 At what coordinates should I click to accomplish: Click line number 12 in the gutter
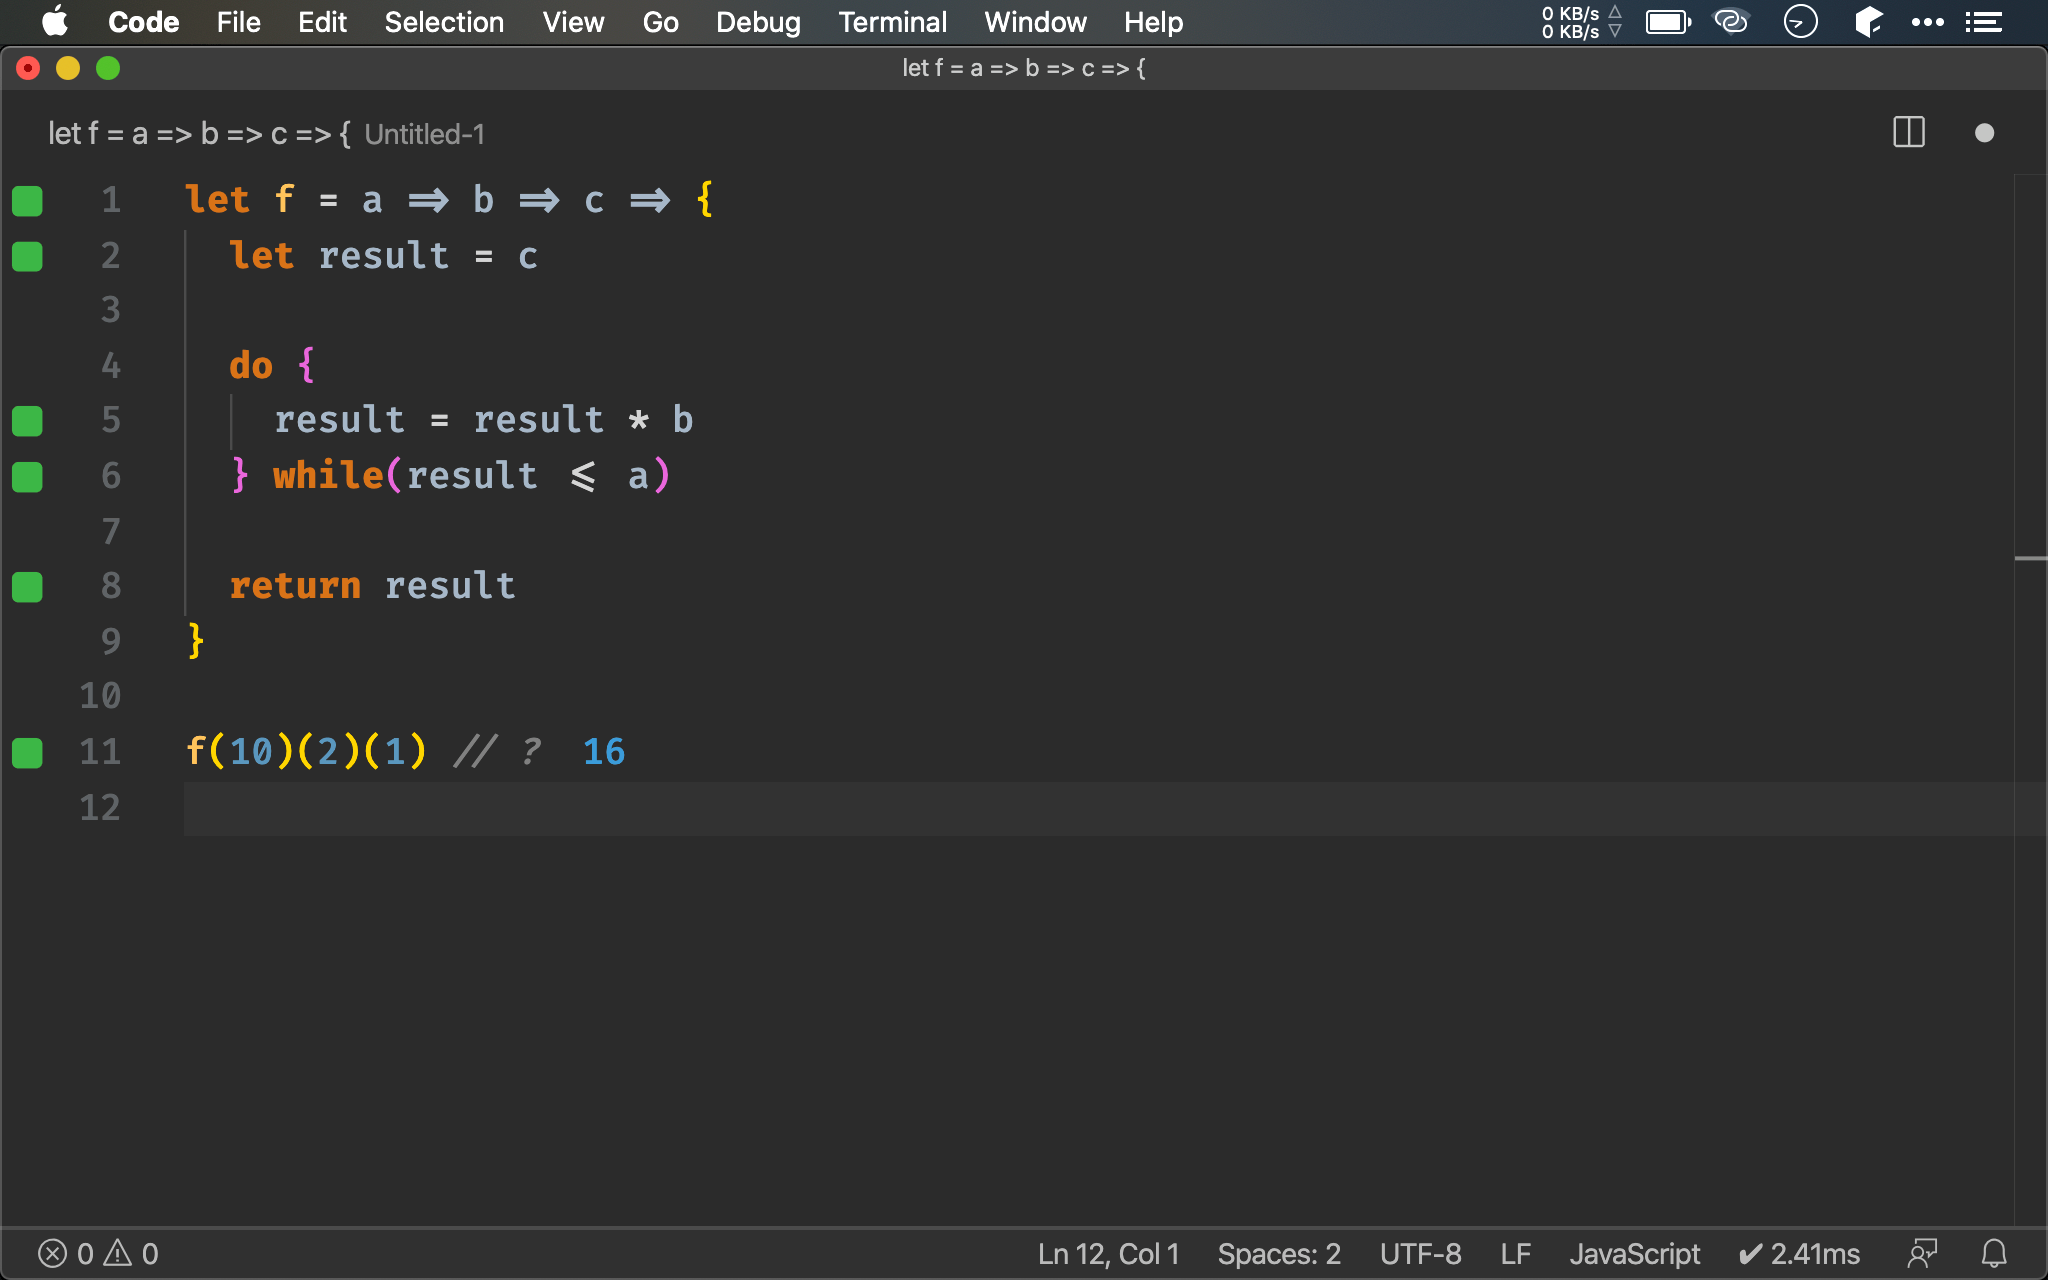(x=100, y=807)
